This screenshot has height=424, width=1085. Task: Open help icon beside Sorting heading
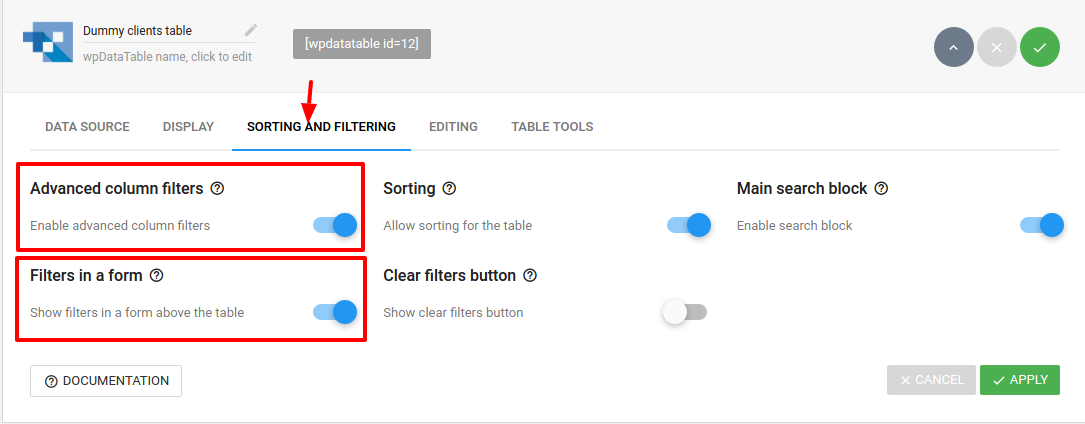[449, 188]
